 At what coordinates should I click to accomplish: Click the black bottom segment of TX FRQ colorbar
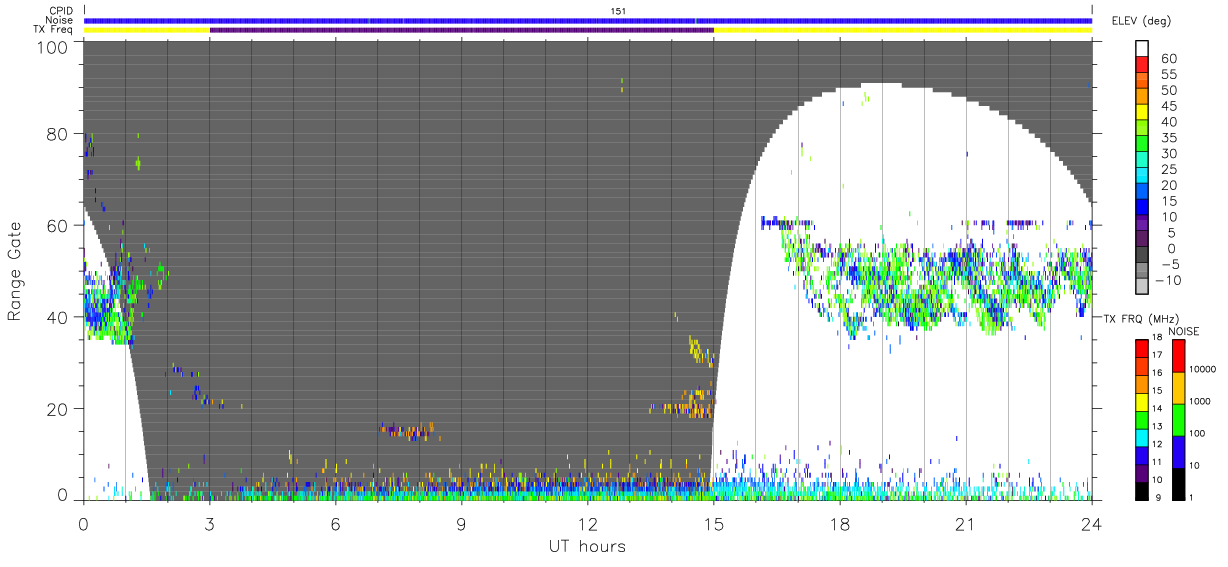click(1141, 490)
